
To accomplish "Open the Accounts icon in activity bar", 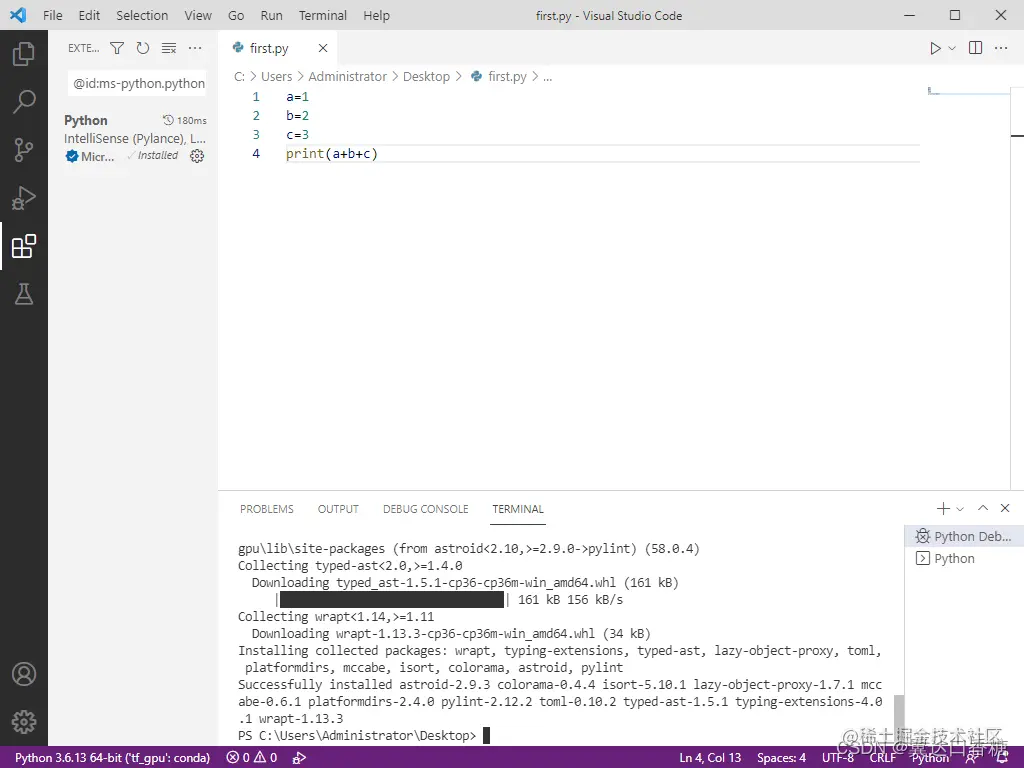I will coord(24,674).
